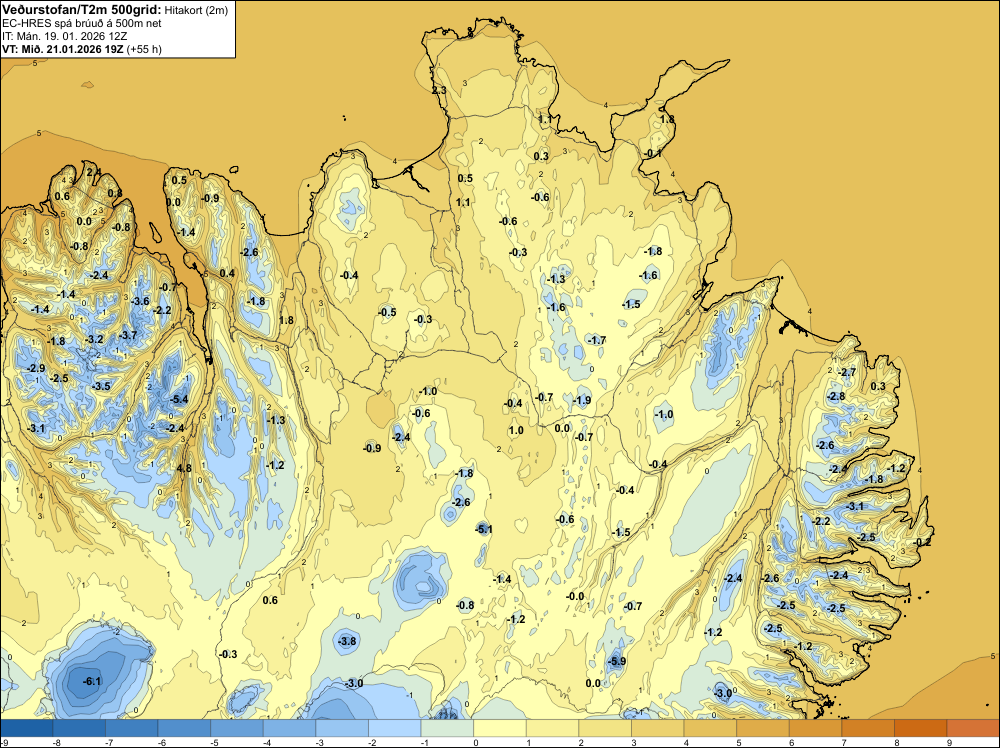Click the legend swatch between 8 and 9
The height and width of the screenshot is (748, 1000).
[920, 728]
